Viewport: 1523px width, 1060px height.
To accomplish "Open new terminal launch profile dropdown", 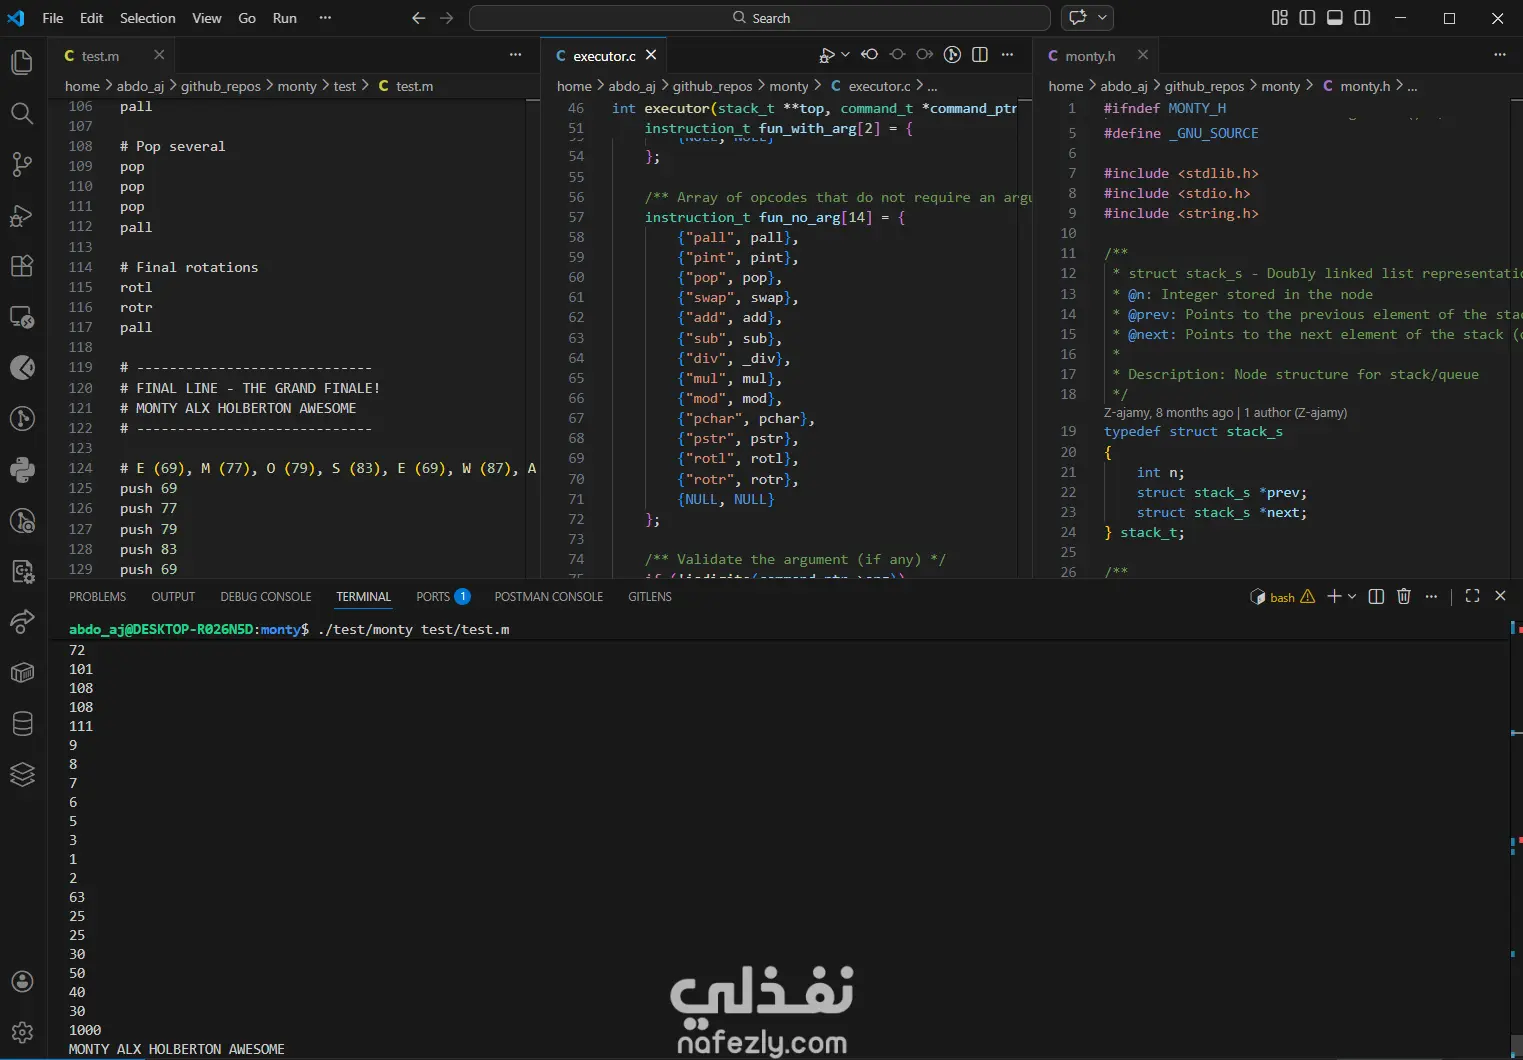I will coord(1353,597).
